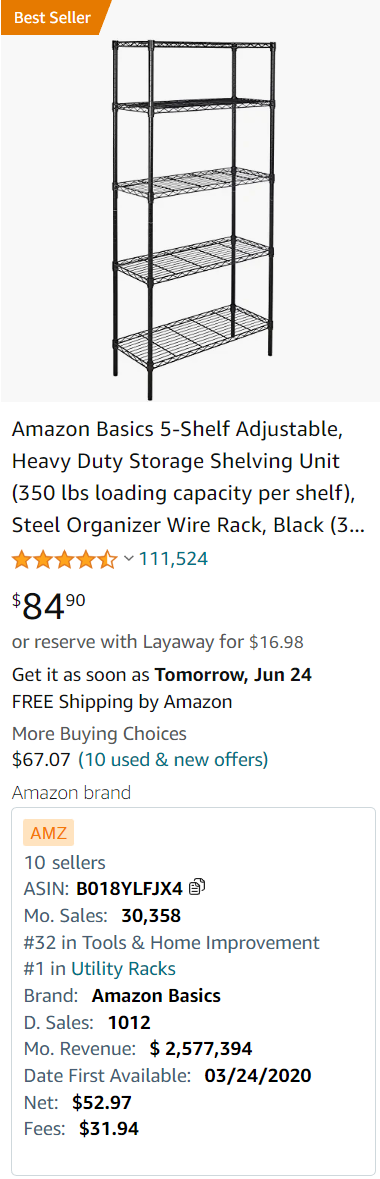Click the Mo. Revenue figure
Image resolution: width=380 pixels, height=1179 pixels.
(x=201, y=1048)
